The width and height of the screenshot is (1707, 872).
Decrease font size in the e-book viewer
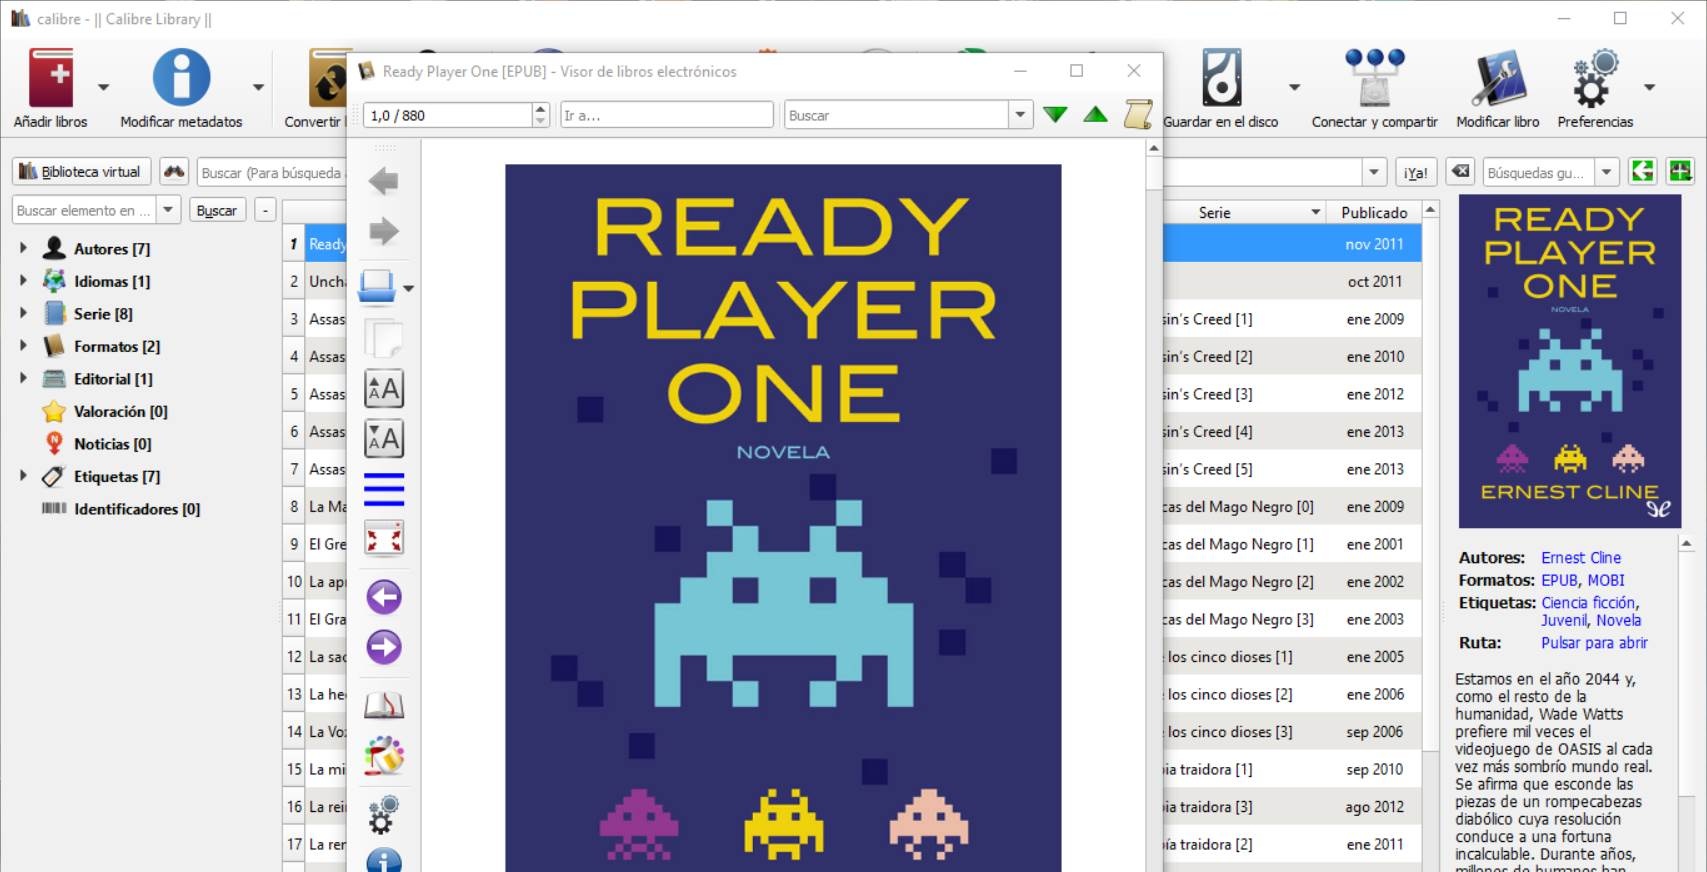click(x=384, y=439)
